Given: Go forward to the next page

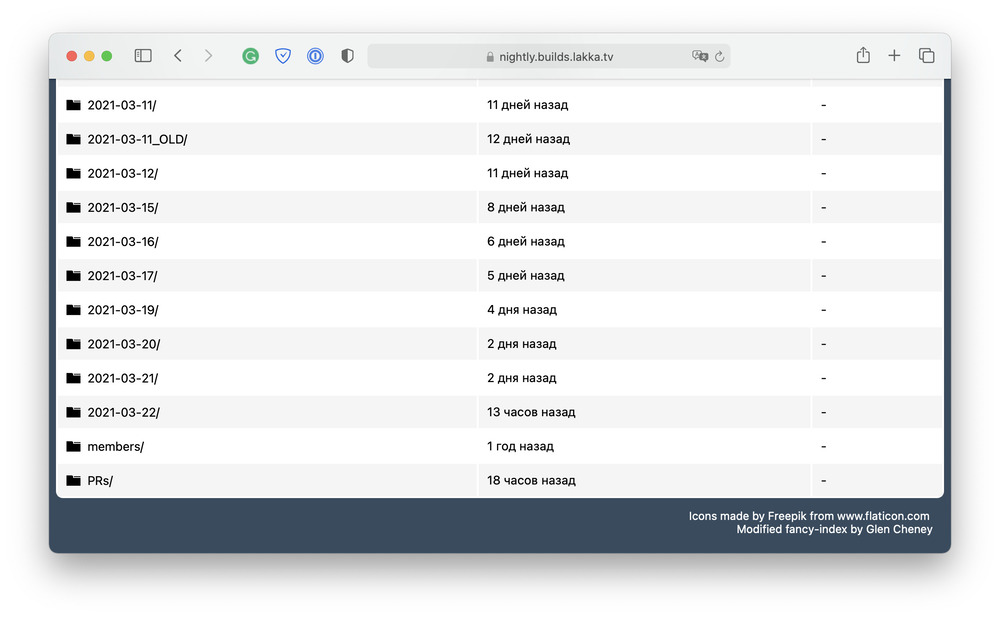Looking at the screenshot, I should click(x=208, y=56).
